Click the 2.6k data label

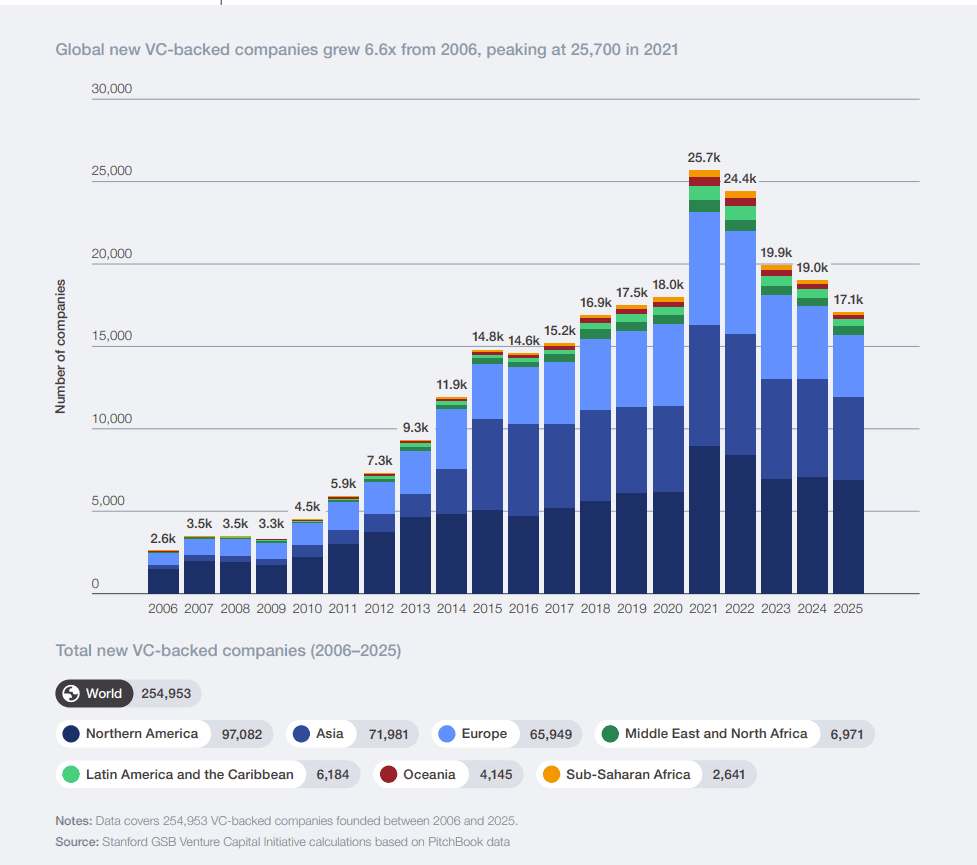pyautogui.click(x=163, y=538)
